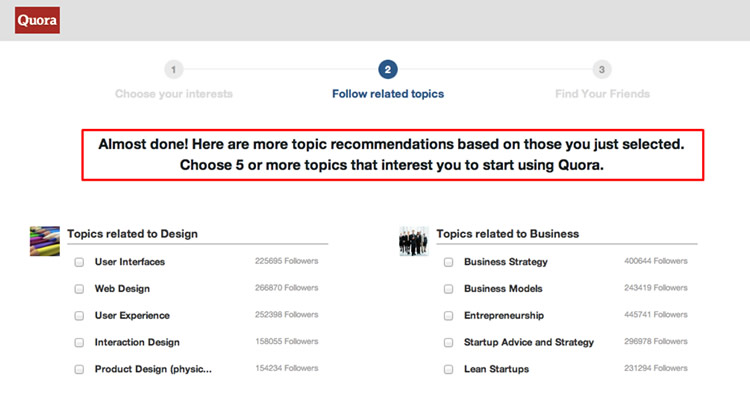Tick the Lean Startups checkbox
The height and width of the screenshot is (406, 750).
pyautogui.click(x=449, y=369)
